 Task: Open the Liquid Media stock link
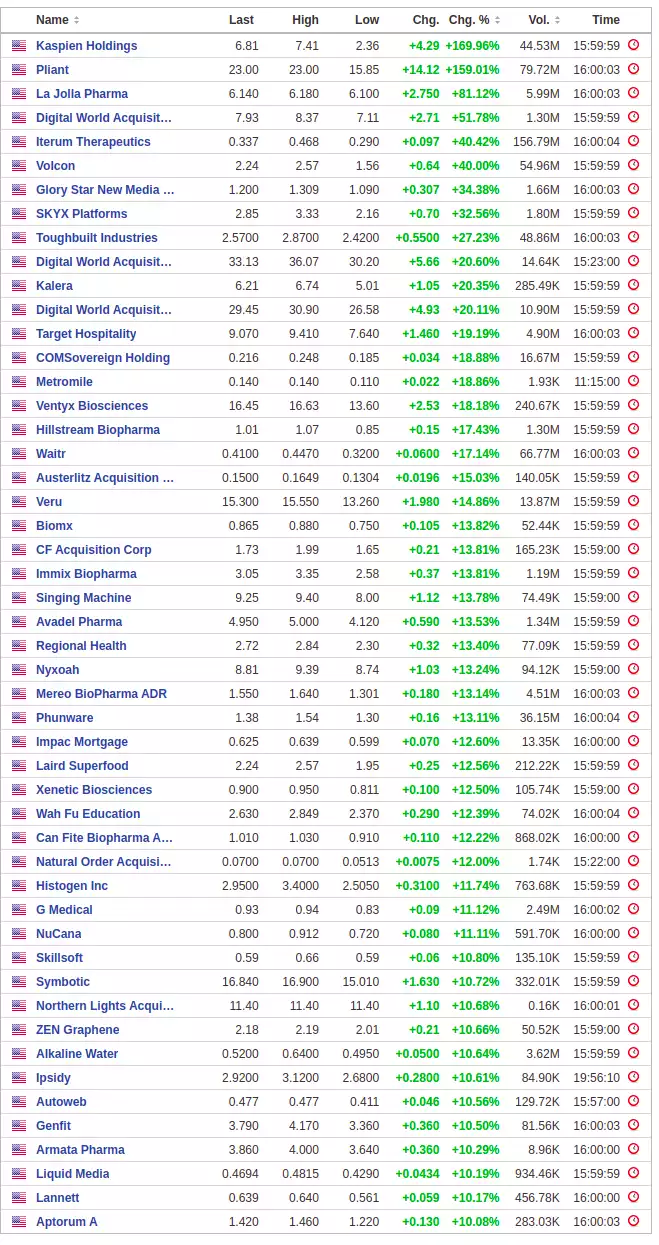pyautogui.click(x=73, y=1174)
